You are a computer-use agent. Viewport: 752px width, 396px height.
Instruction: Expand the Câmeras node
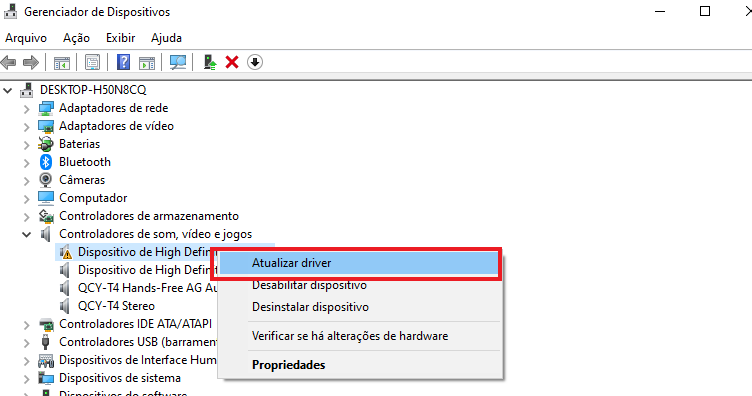26,181
